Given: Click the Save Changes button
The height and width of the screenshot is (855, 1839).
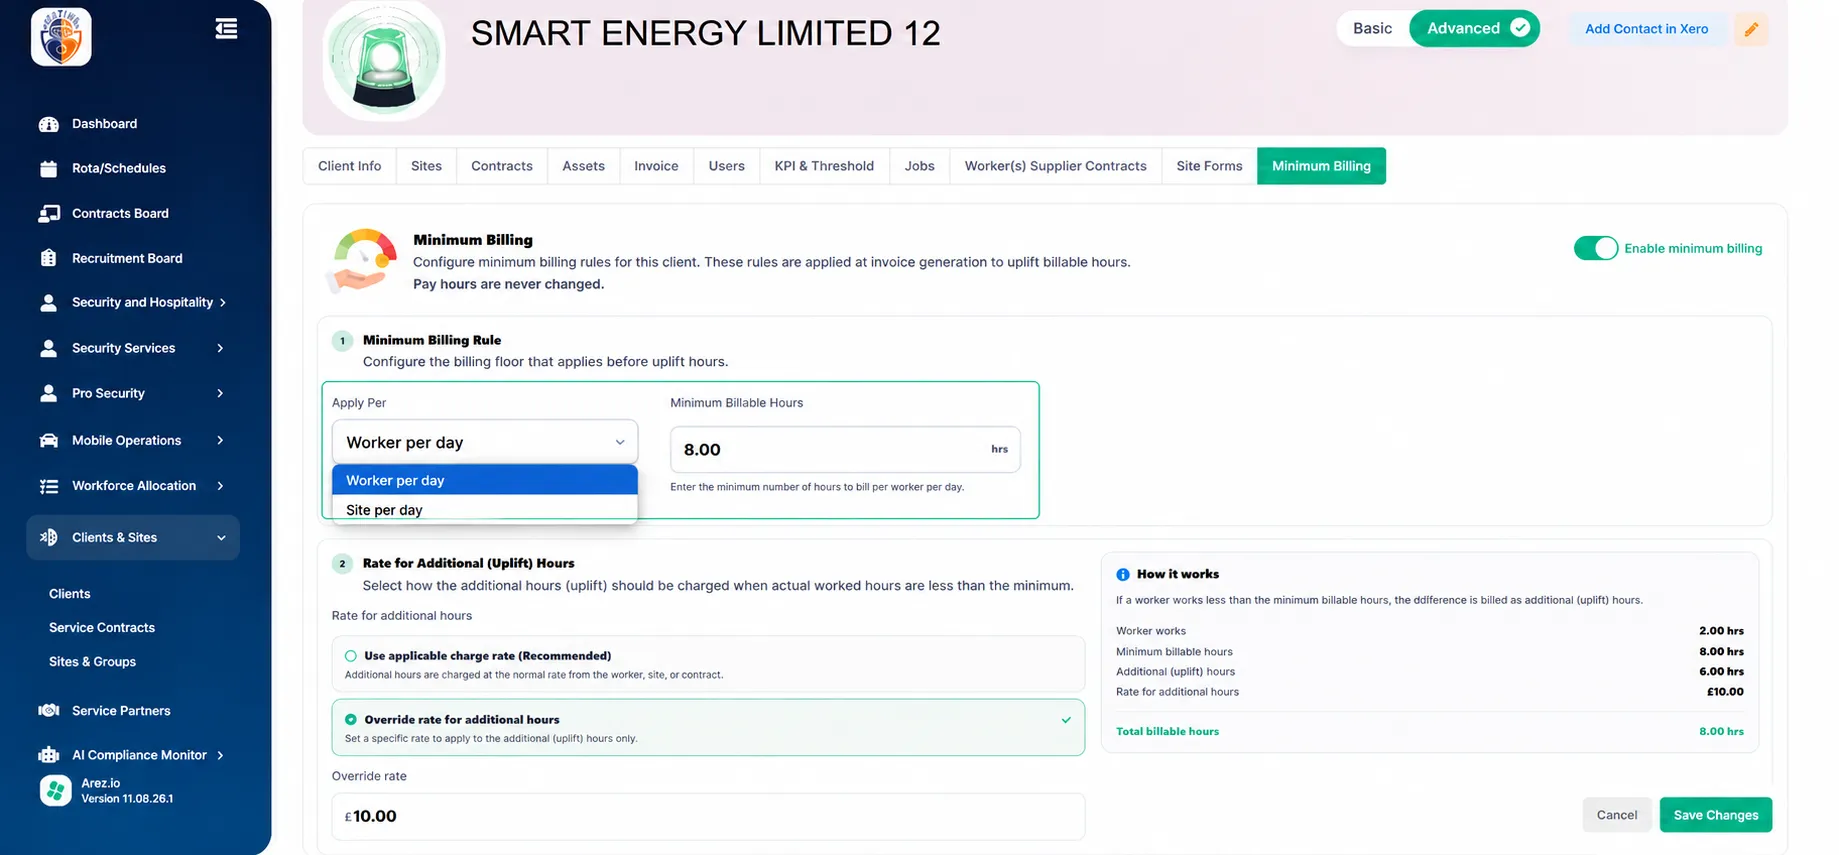Looking at the screenshot, I should (x=1715, y=815).
